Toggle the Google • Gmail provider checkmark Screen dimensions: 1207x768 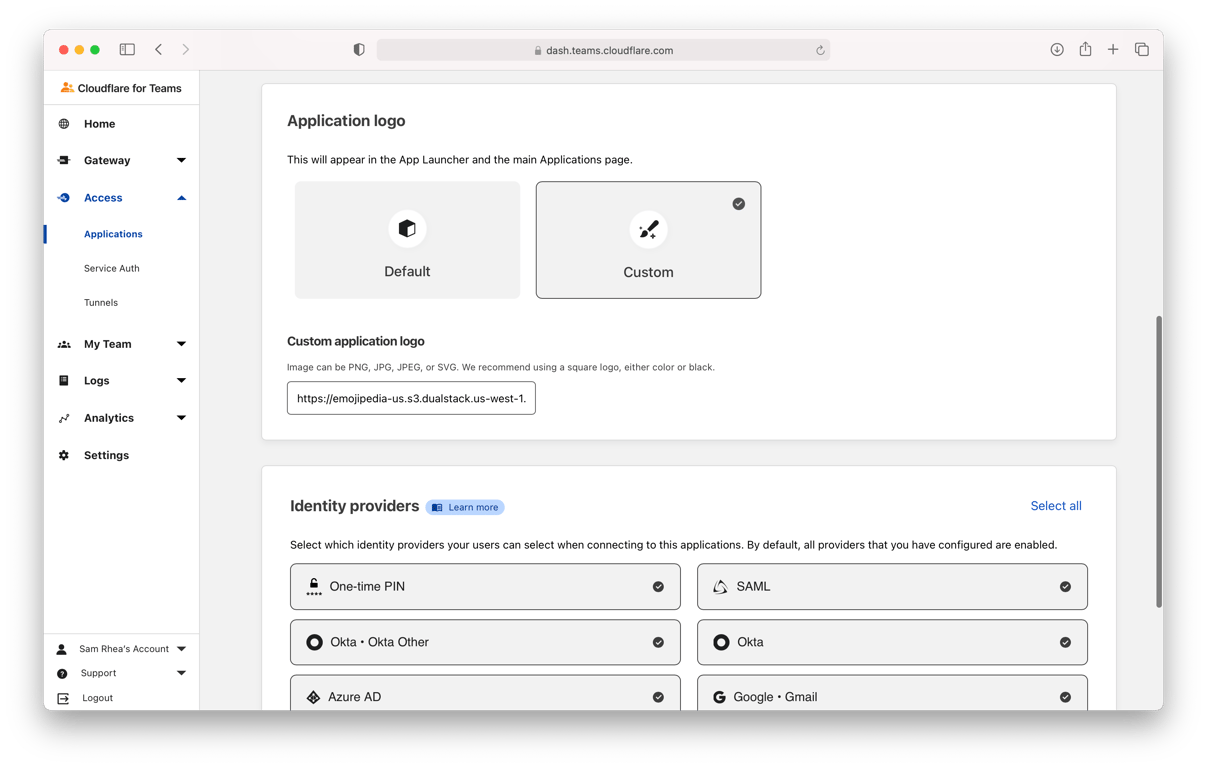click(1065, 697)
